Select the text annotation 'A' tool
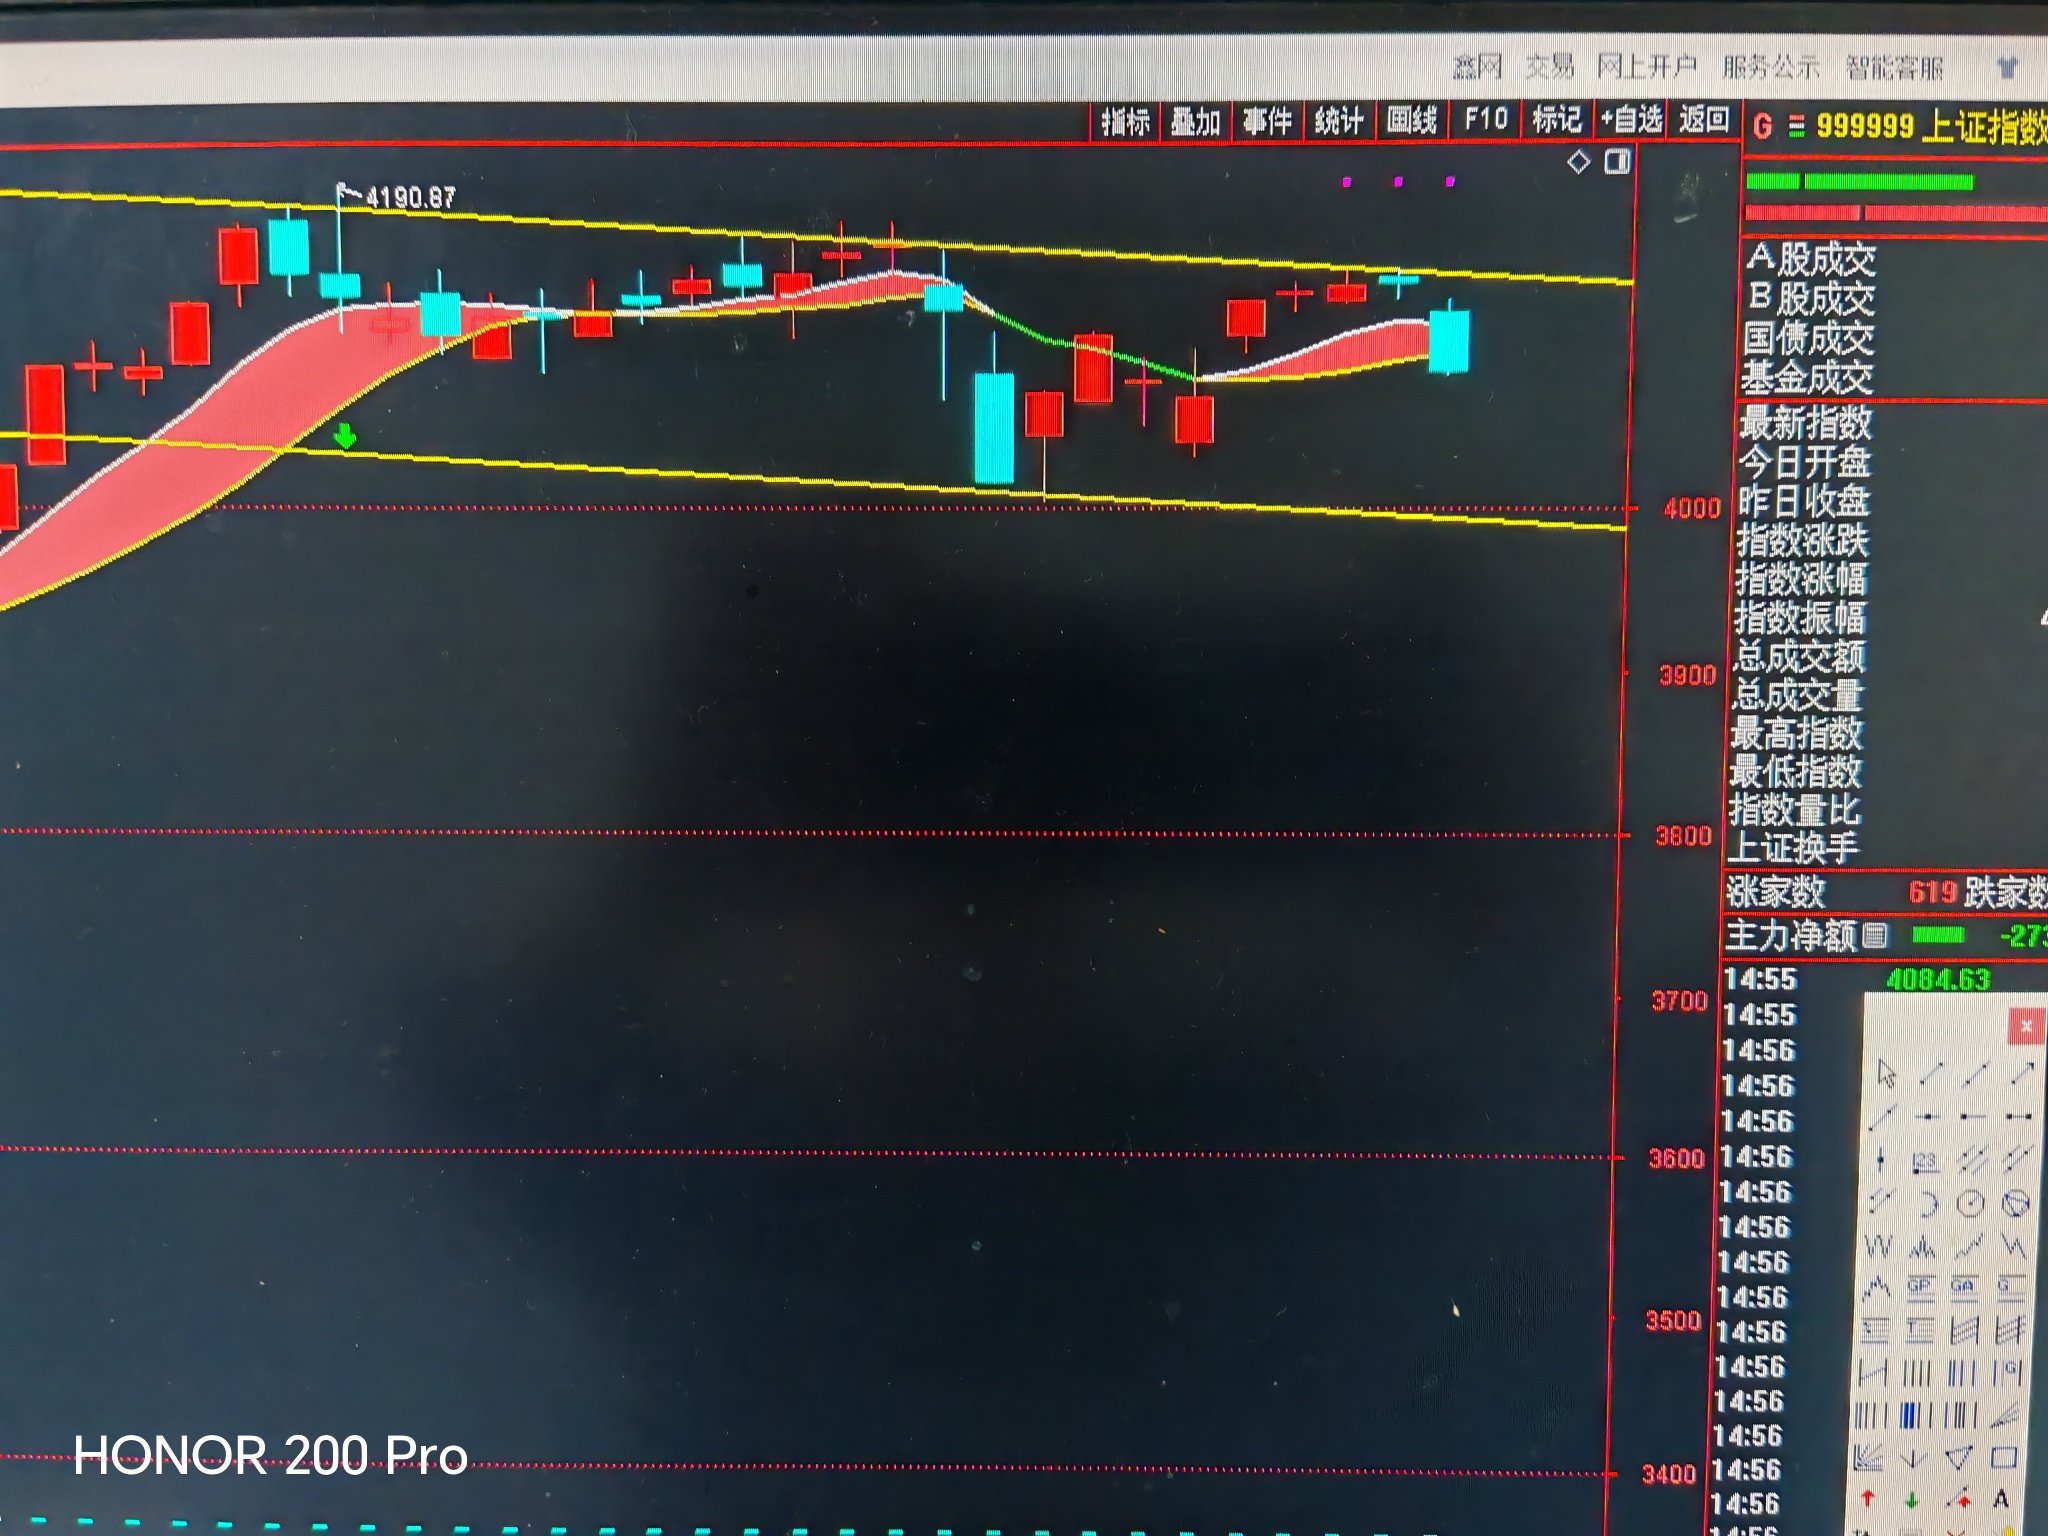This screenshot has width=2048, height=1536. (x=2000, y=1498)
